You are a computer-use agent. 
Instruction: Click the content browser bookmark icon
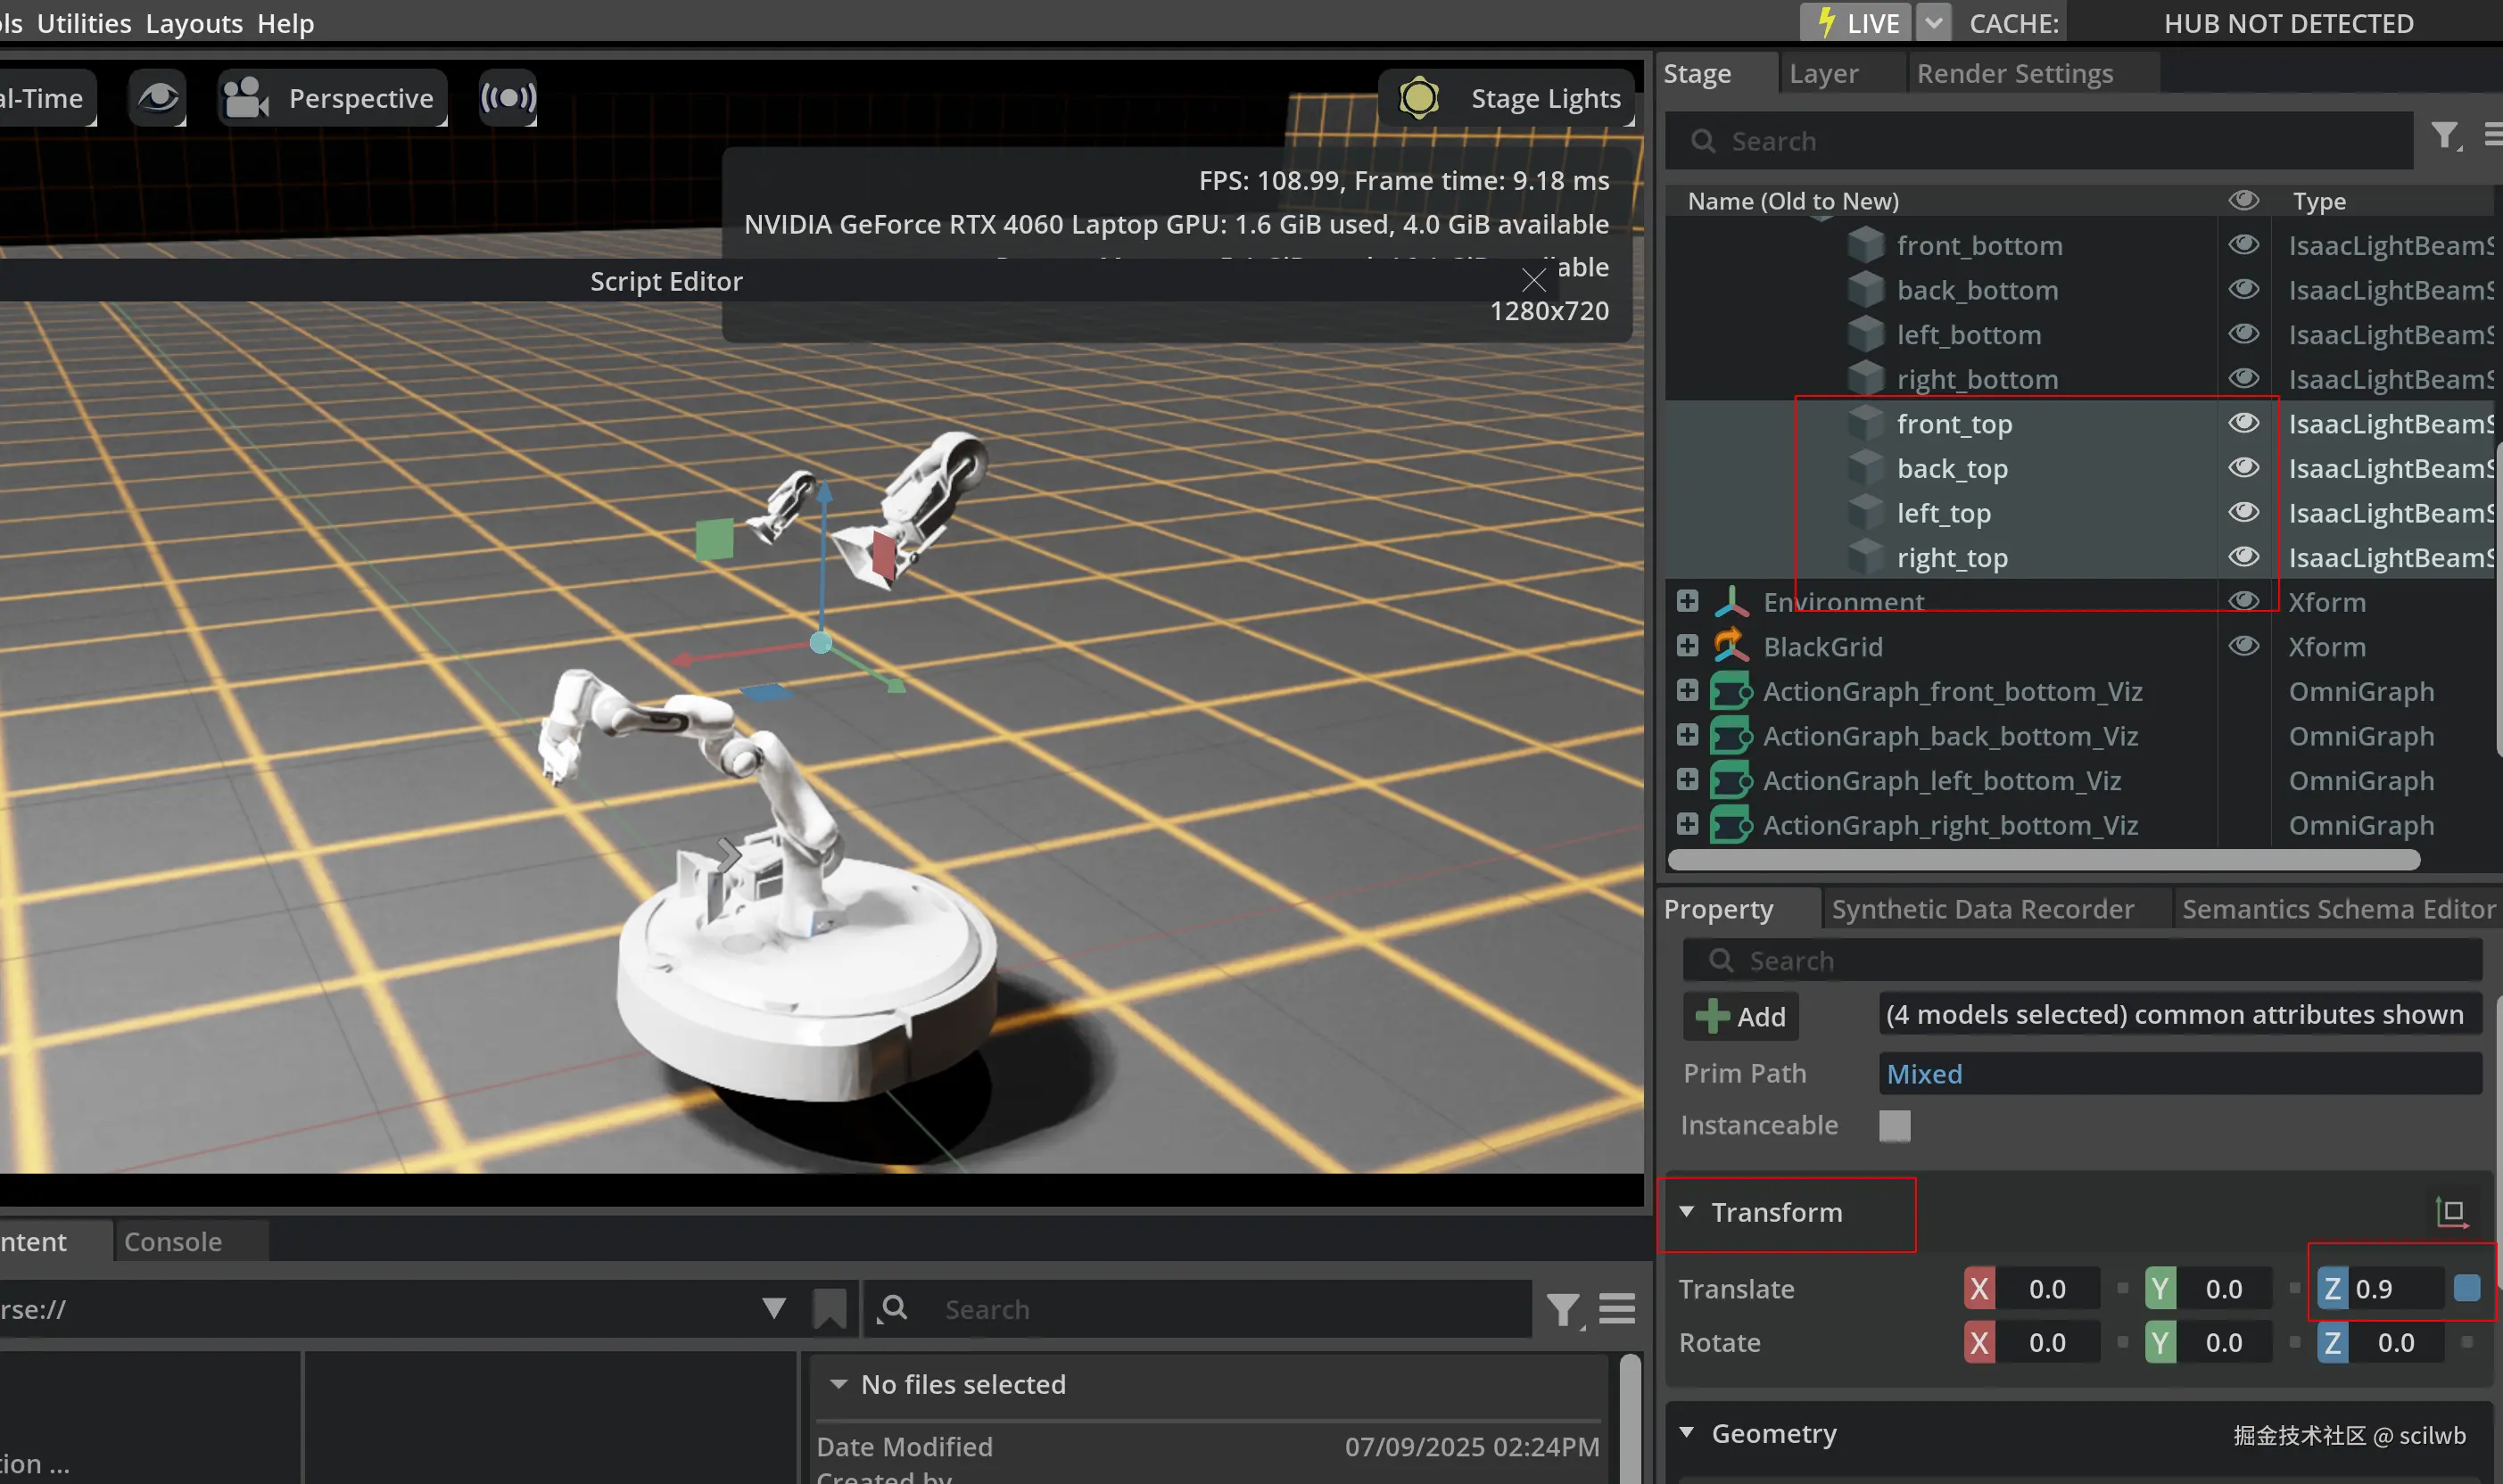click(829, 1308)
